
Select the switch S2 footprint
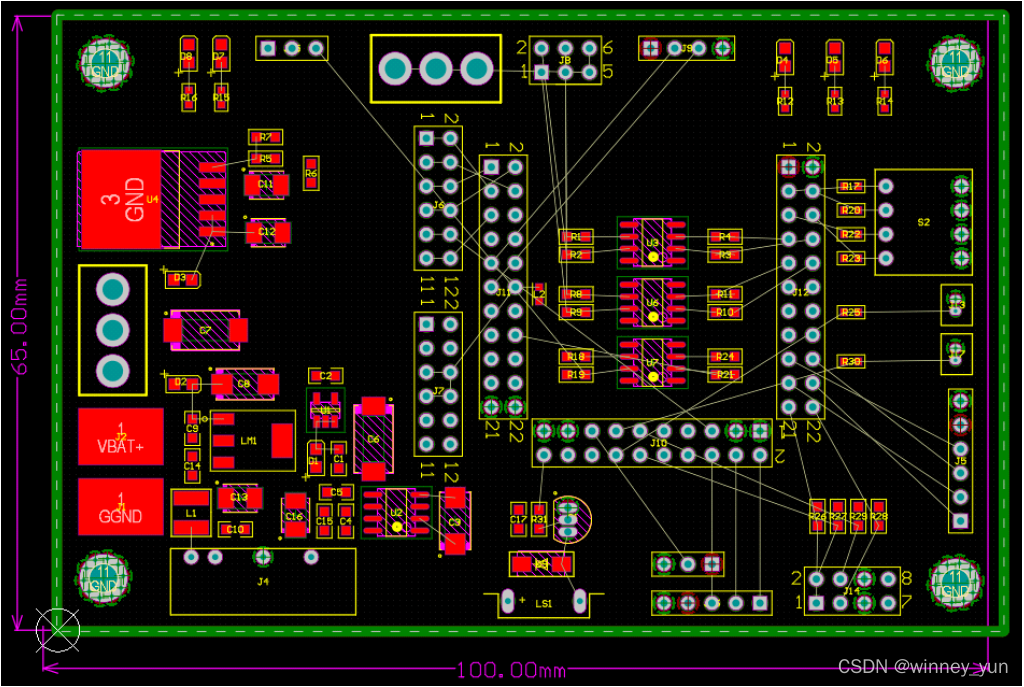[923, 222]
